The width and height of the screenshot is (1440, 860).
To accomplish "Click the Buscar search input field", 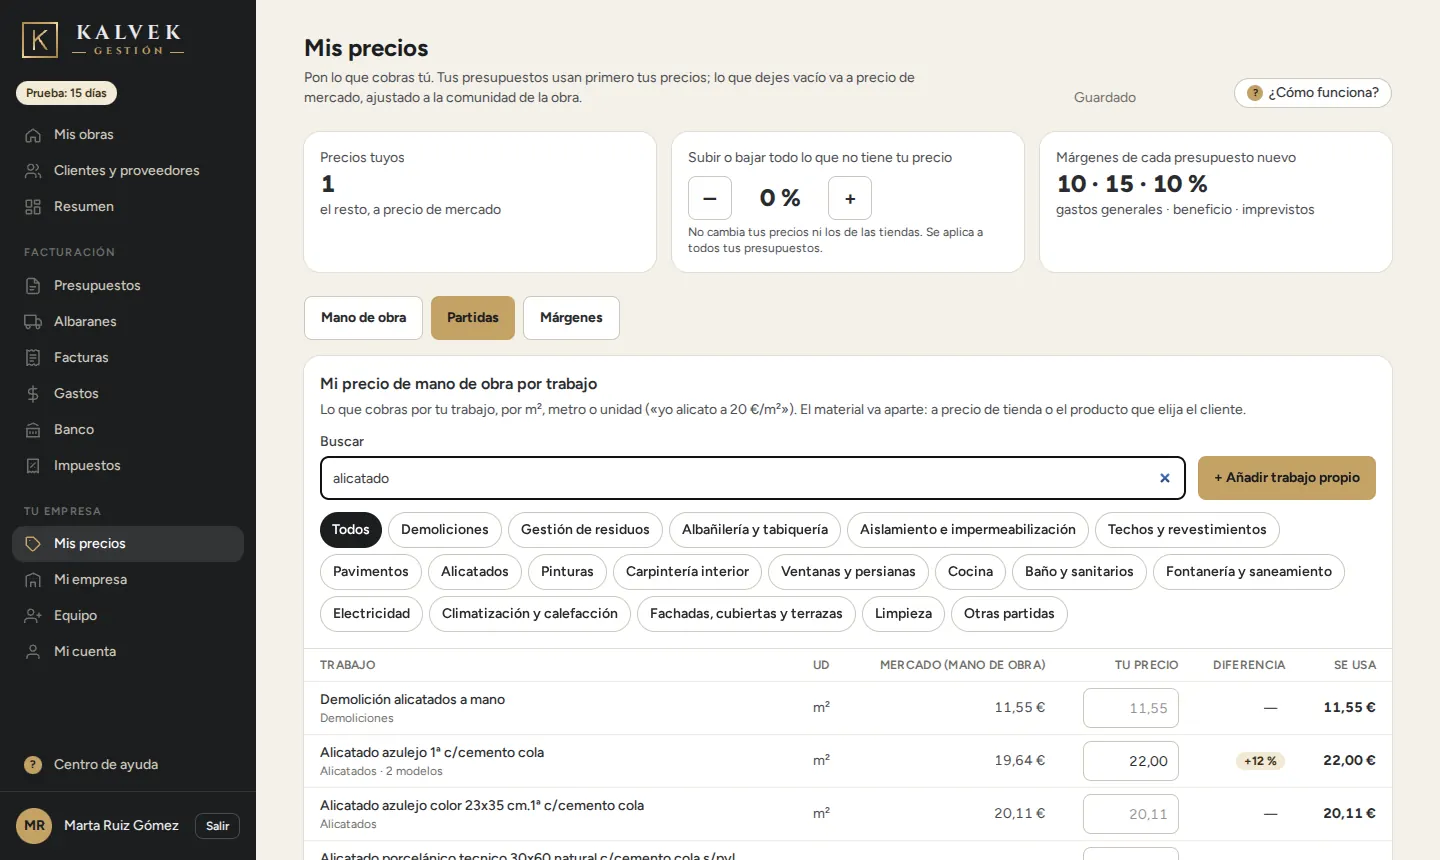I will pos(752,478).
